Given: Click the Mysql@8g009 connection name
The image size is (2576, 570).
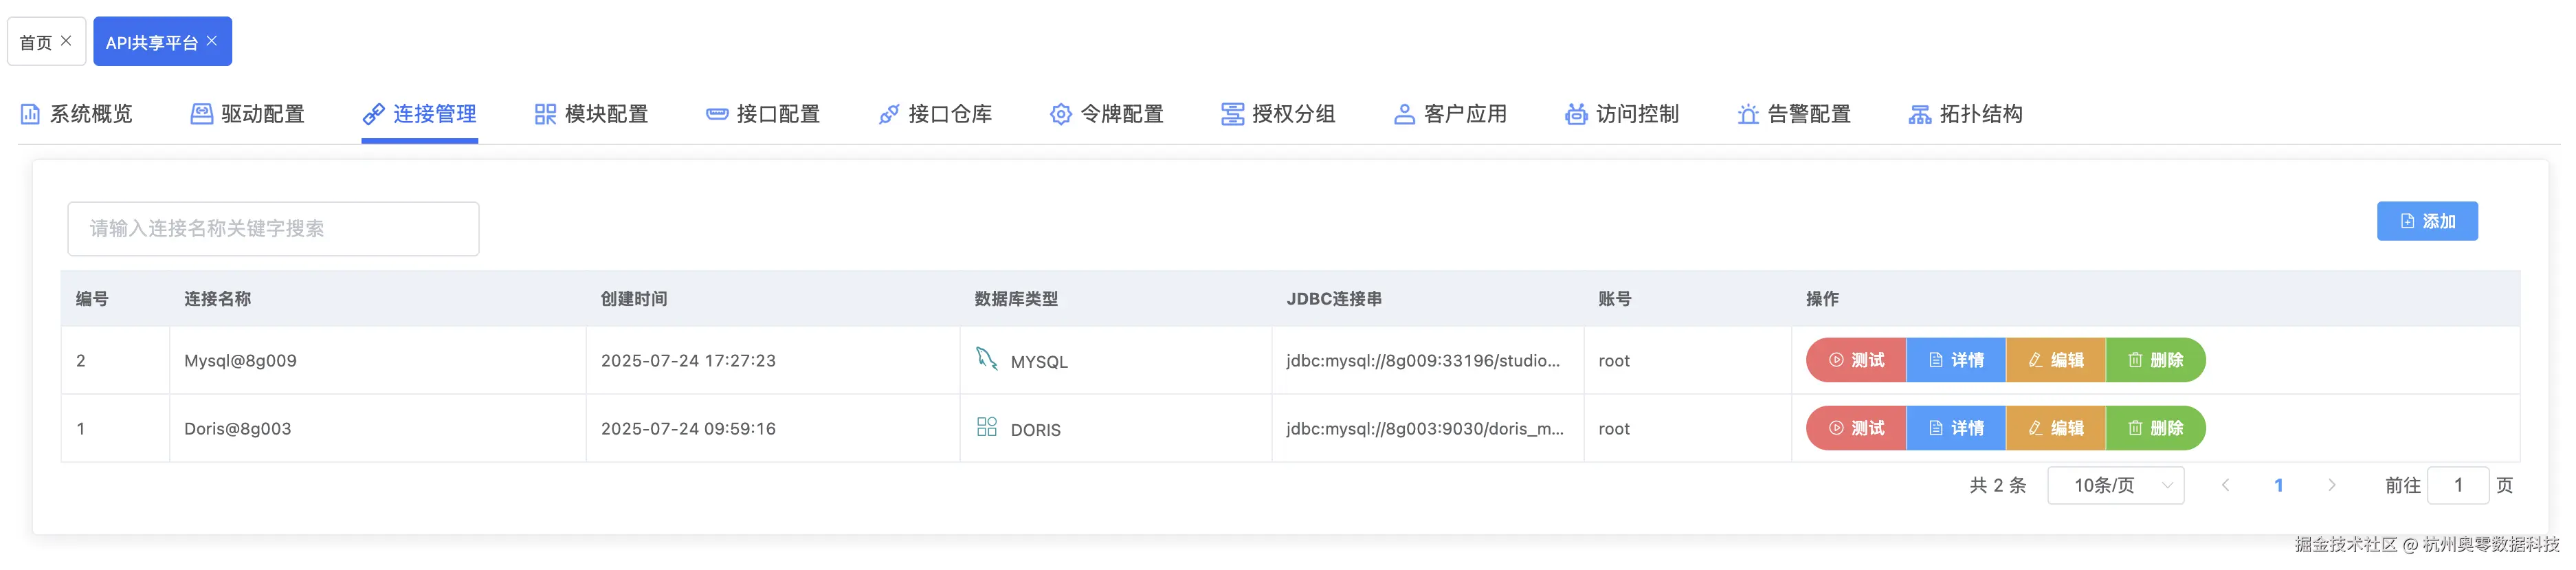Looking at the screenshot, I should tap(240, 361).
